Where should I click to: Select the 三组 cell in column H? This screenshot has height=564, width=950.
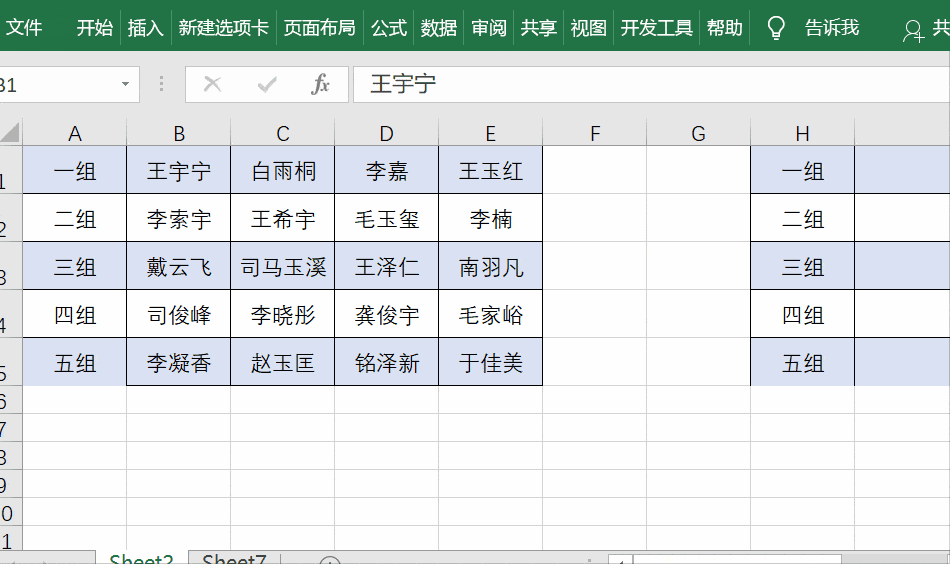click(803, 267)
